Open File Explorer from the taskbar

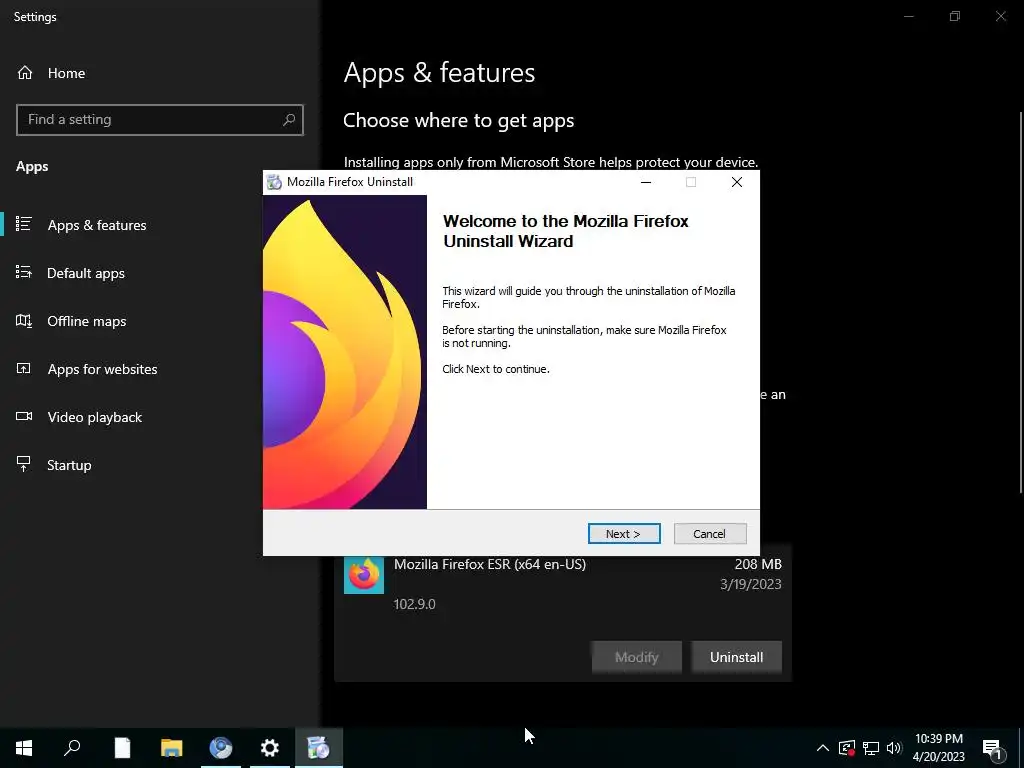pyautogui.click(x=171, y=748)
